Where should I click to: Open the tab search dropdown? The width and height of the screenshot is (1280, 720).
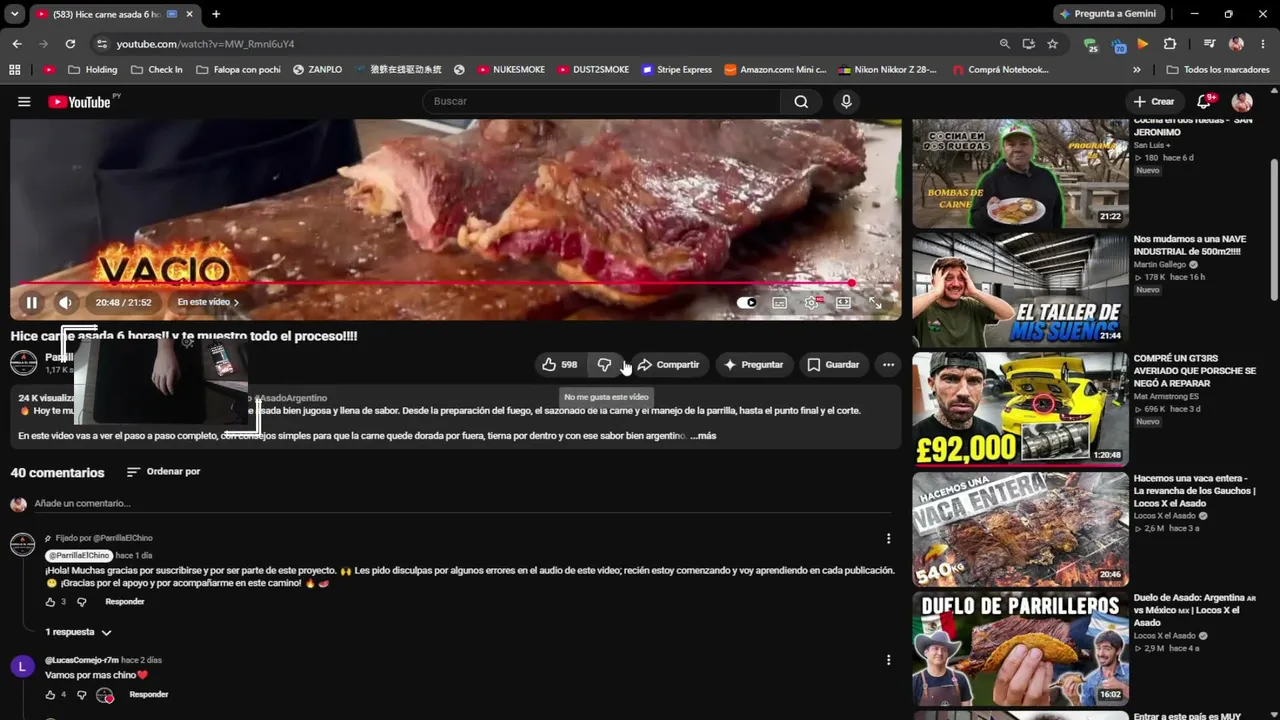point(14,14)
